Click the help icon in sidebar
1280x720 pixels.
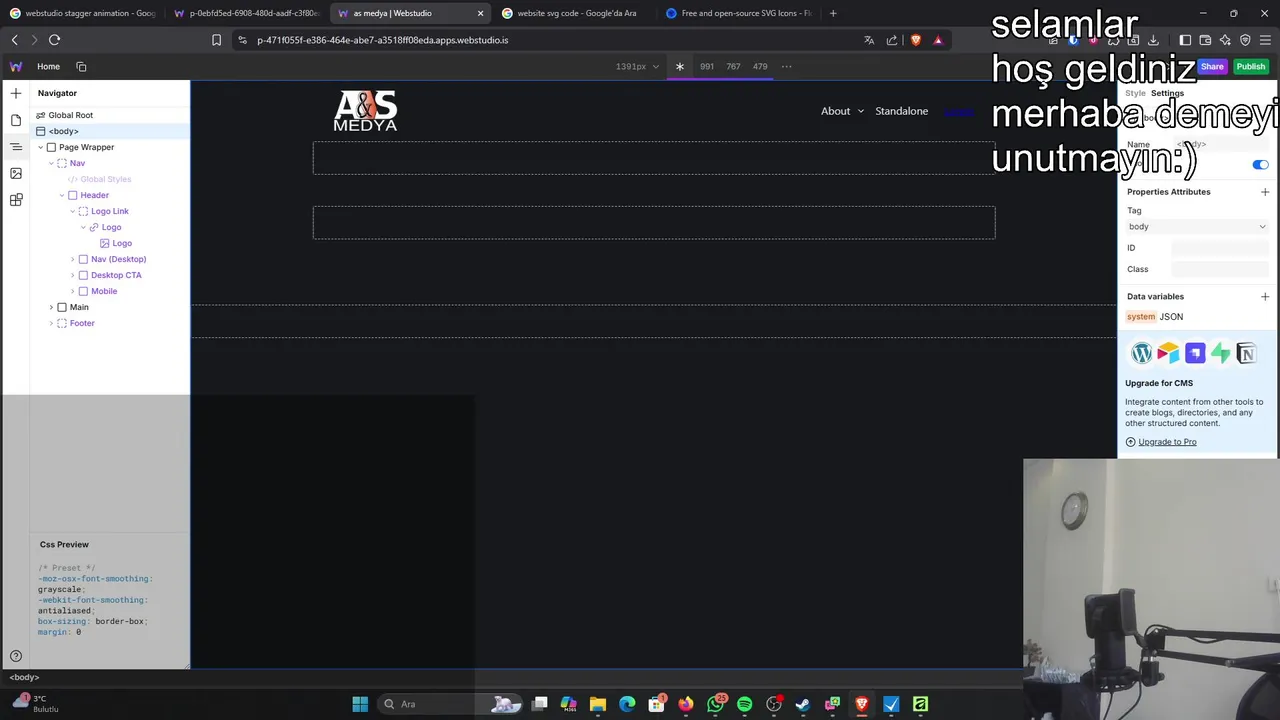tap(16, 656)
